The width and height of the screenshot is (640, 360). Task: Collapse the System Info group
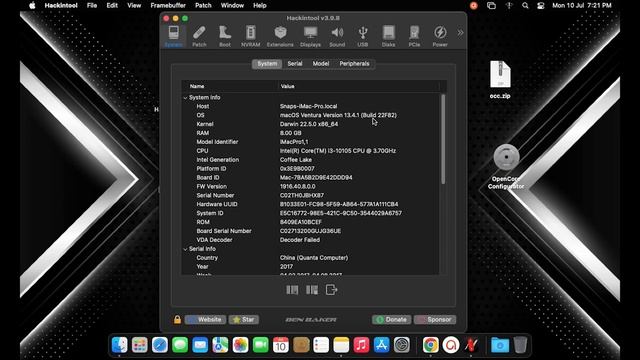[x=185, y=98]
